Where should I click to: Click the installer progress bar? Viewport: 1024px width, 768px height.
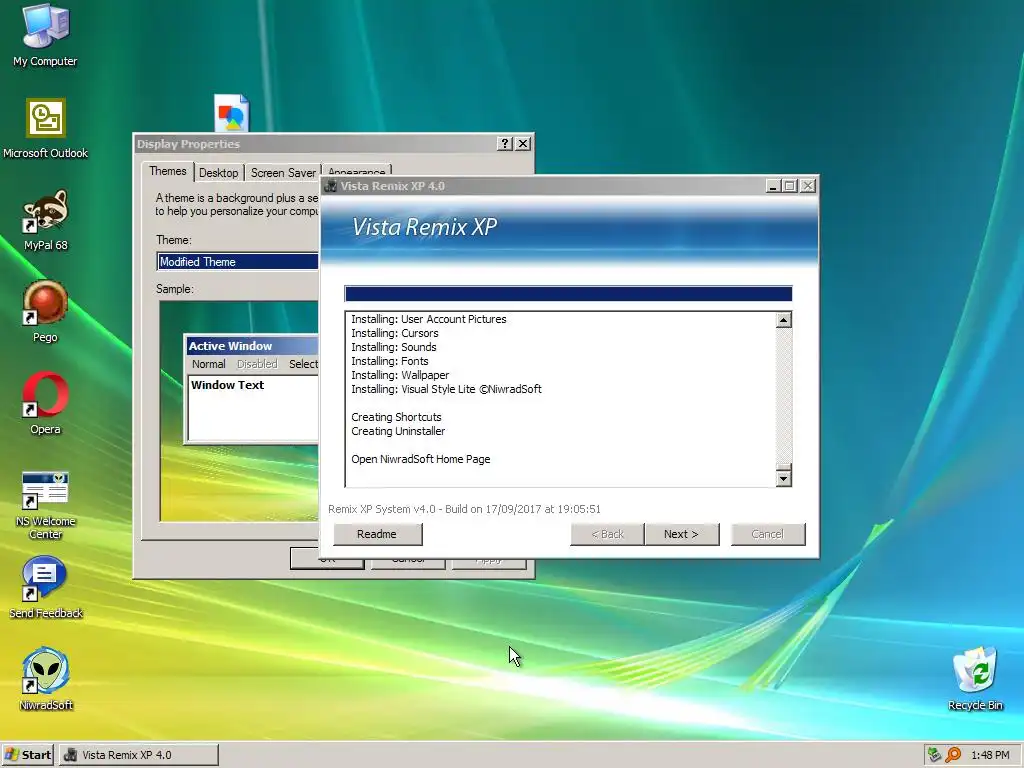click(x=568, y=294)
